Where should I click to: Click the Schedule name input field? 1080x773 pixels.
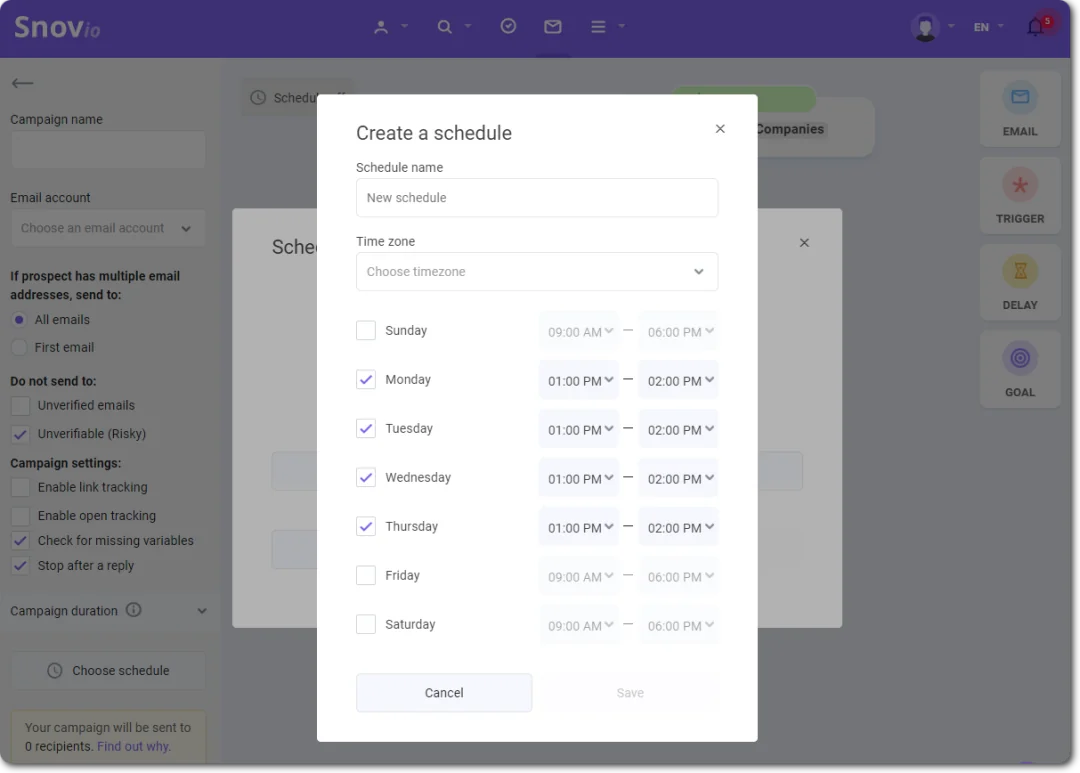click(x=537, y=198)
